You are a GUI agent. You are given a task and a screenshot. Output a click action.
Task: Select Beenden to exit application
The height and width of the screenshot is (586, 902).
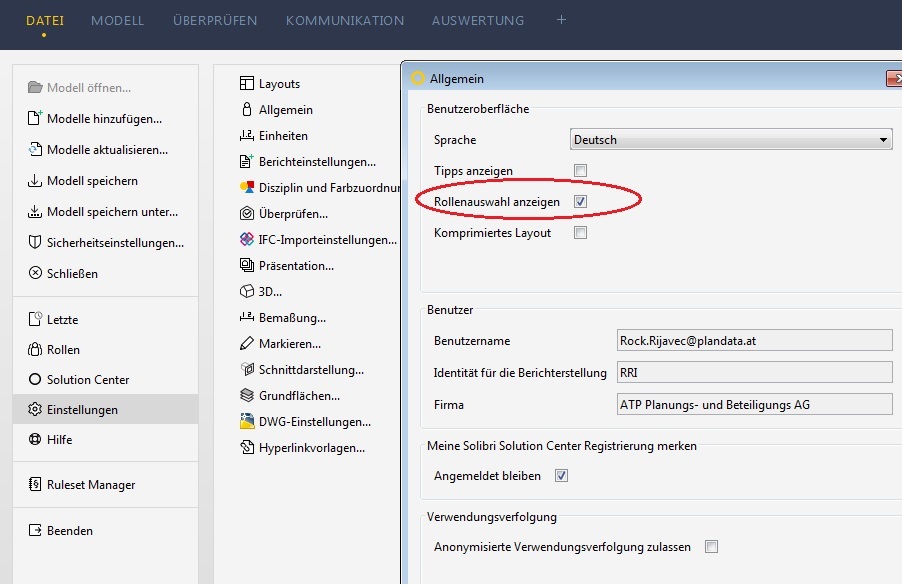click(69, 531)
